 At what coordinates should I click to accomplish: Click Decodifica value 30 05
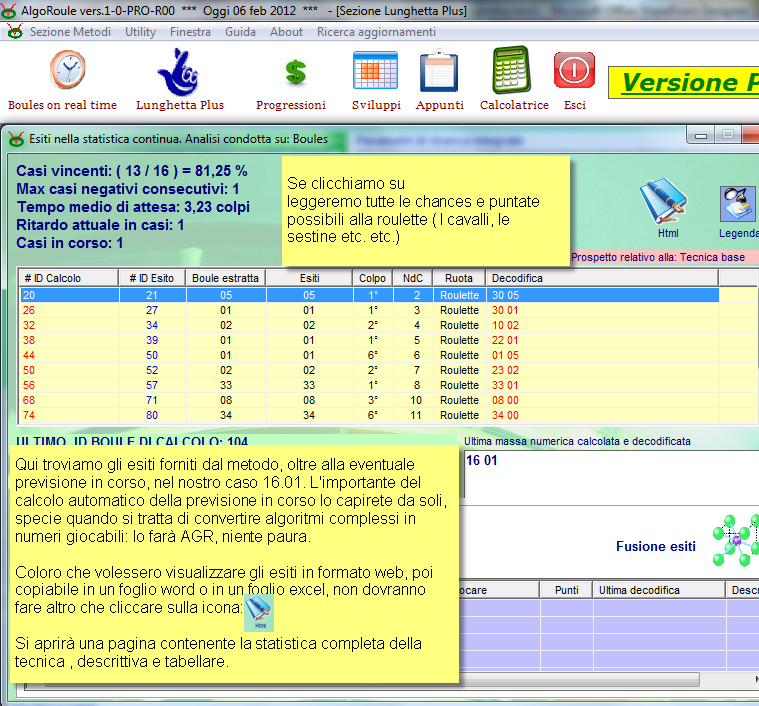[x=505, y=295]
